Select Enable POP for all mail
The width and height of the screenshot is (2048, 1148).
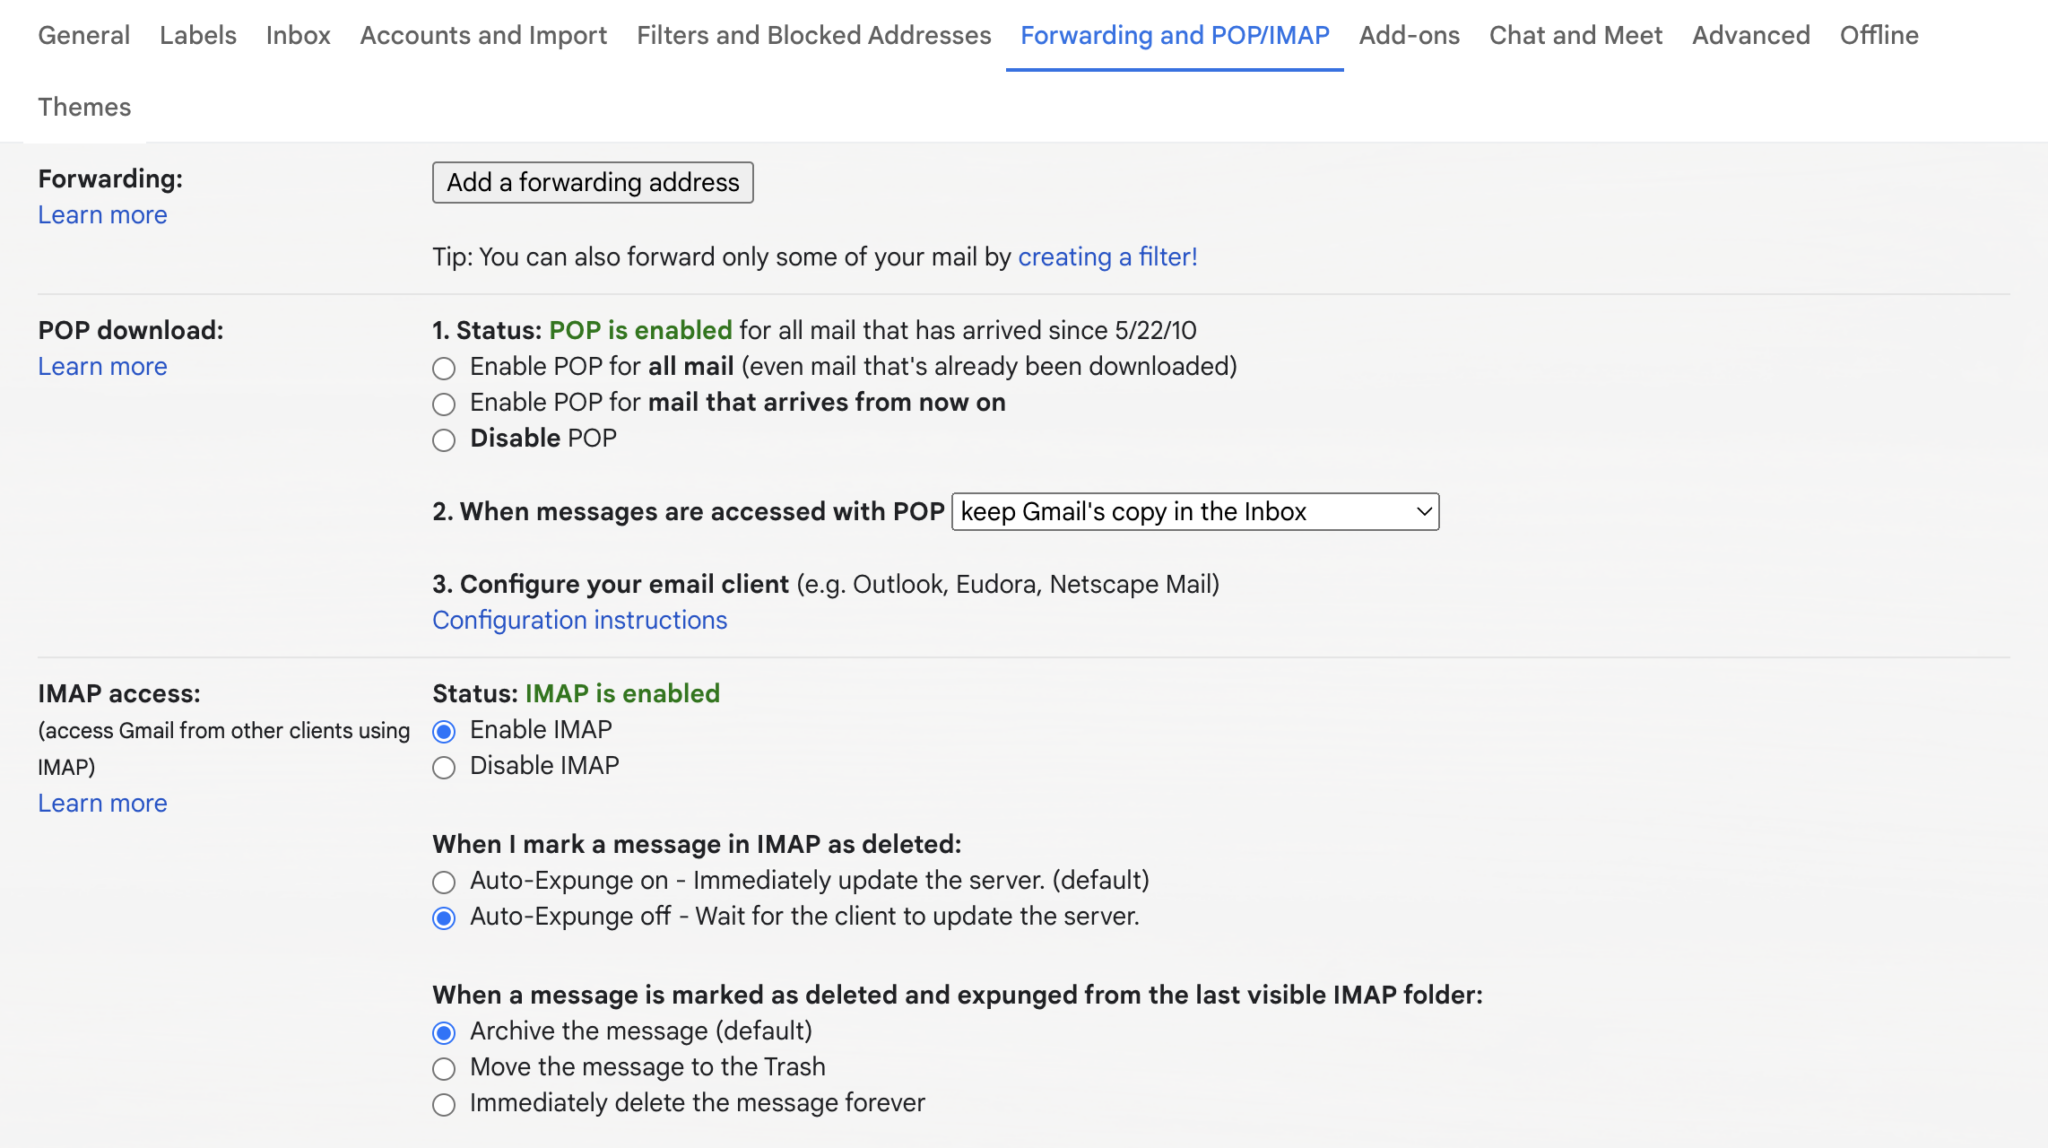[x=444, y=368]
